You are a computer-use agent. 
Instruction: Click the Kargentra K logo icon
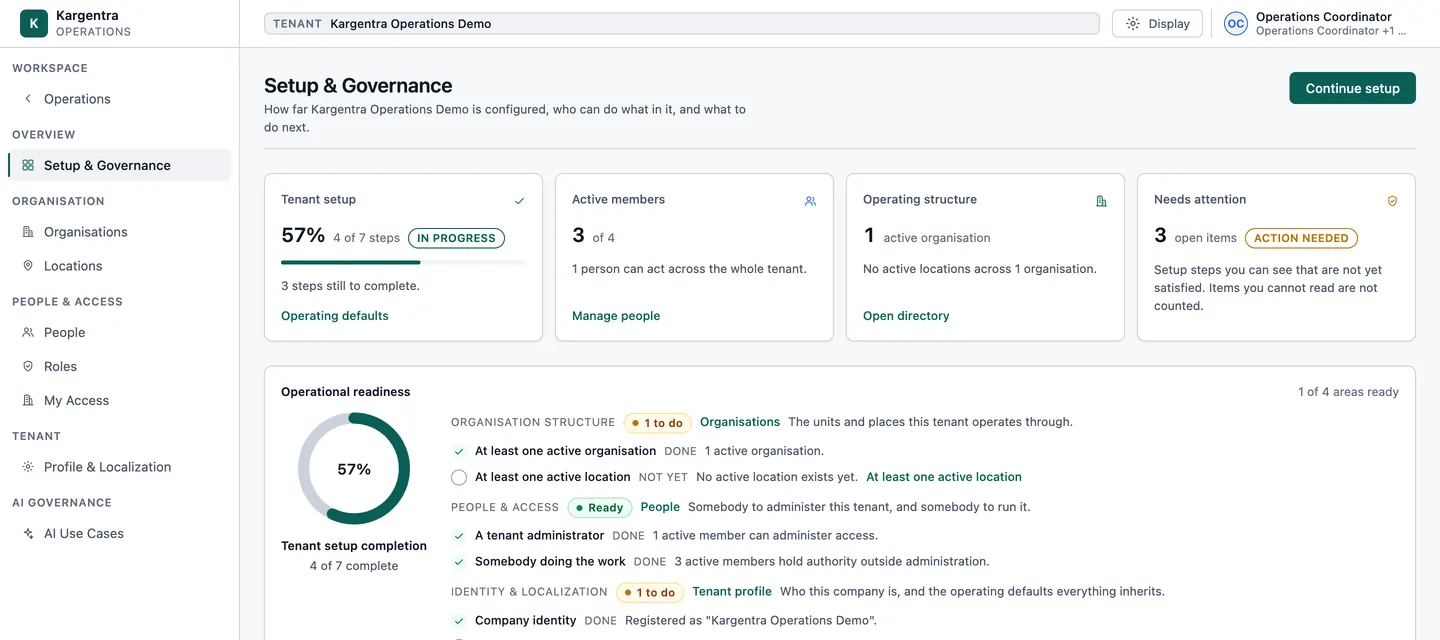[x=34, y=23]
